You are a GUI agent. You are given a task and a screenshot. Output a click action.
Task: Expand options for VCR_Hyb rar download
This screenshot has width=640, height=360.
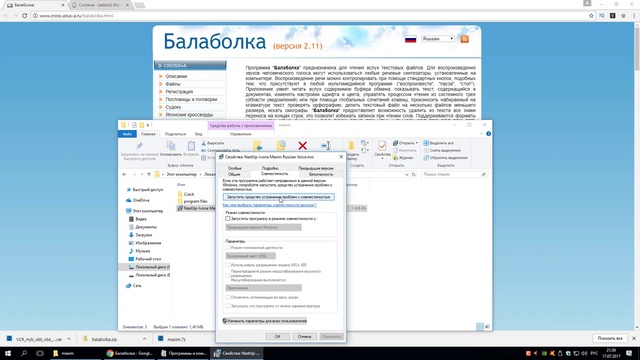[x=69, y=339]
